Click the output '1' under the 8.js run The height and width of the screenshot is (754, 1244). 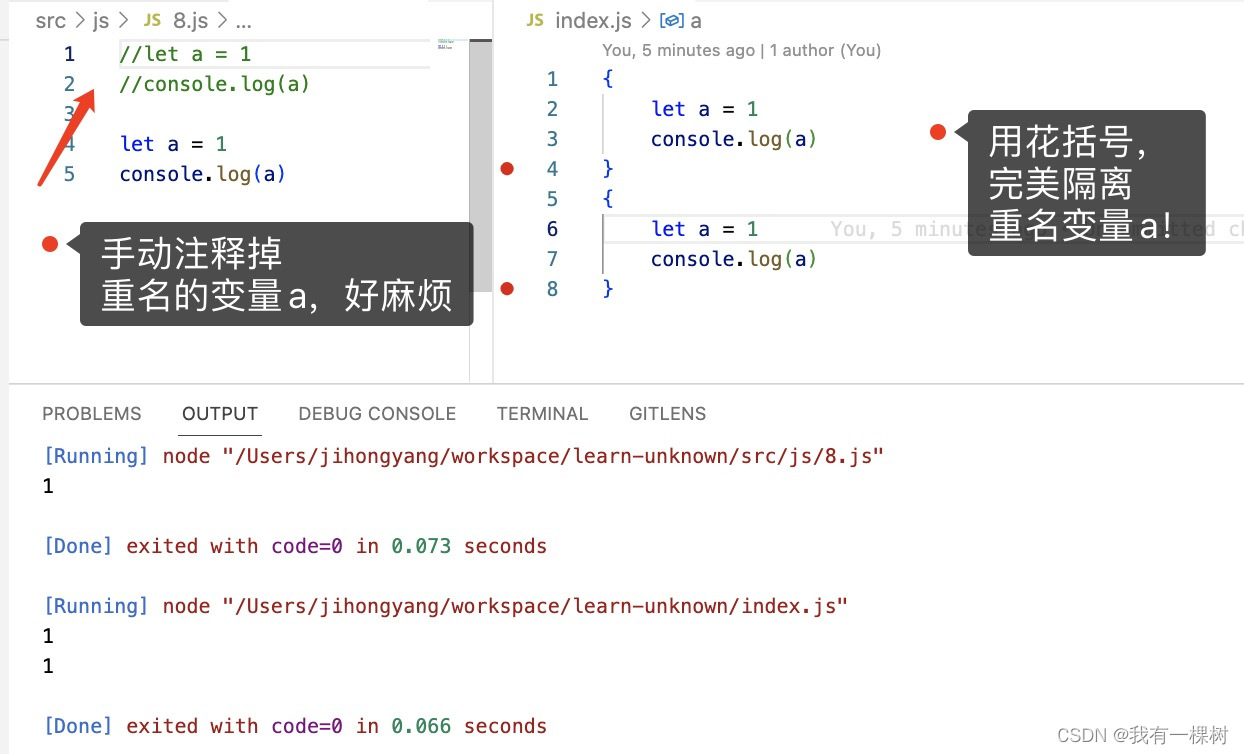[48, 487]
